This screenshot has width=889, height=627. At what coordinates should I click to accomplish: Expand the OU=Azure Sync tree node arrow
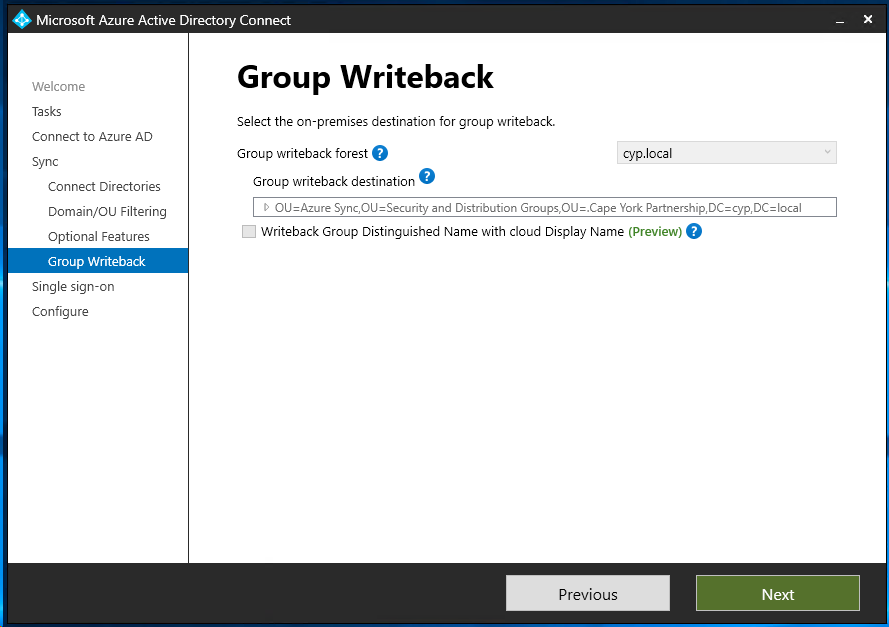(266, 207)
